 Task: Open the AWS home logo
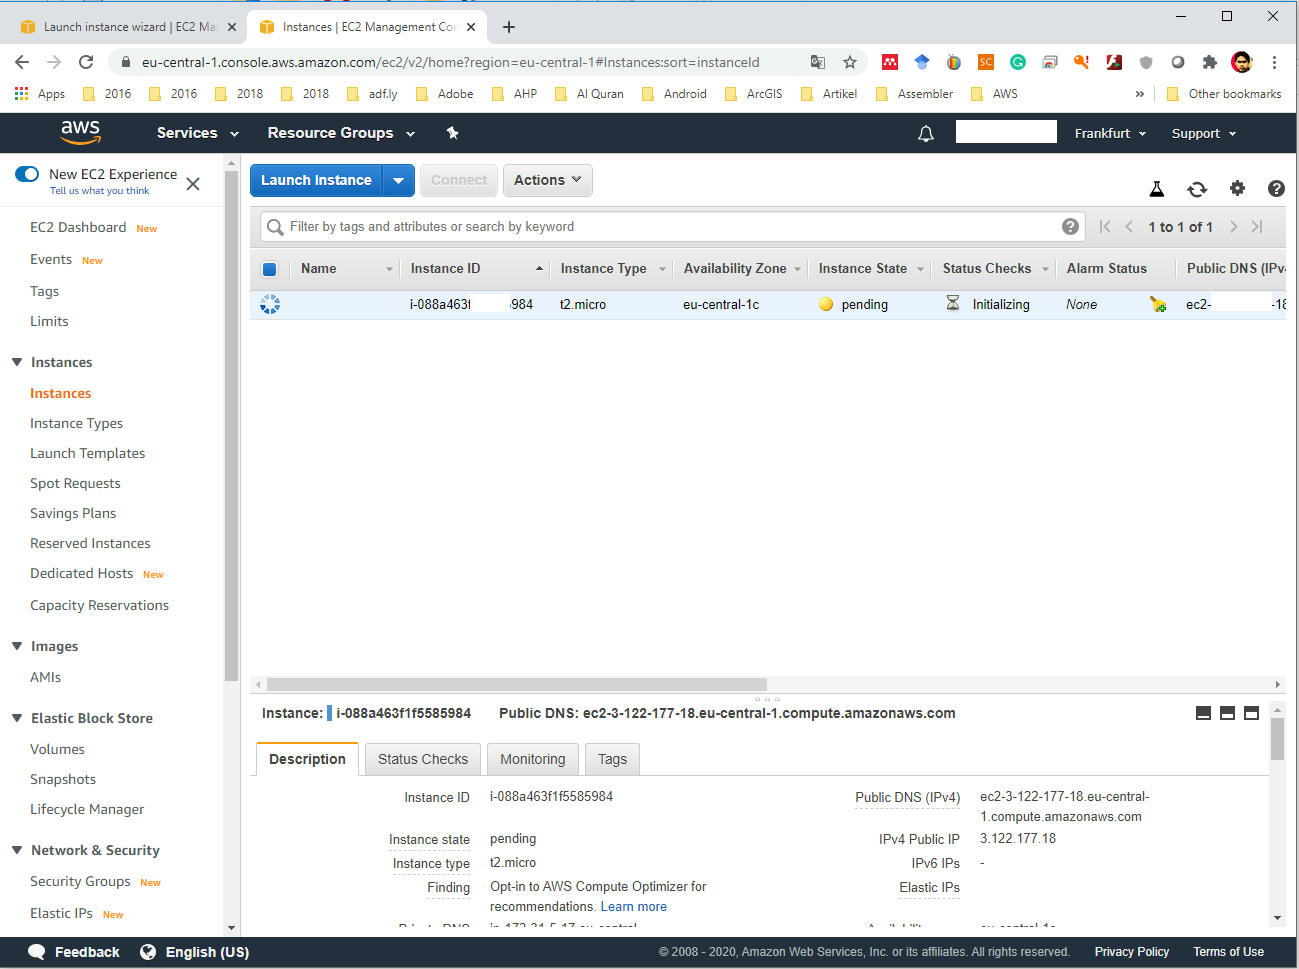80,132
